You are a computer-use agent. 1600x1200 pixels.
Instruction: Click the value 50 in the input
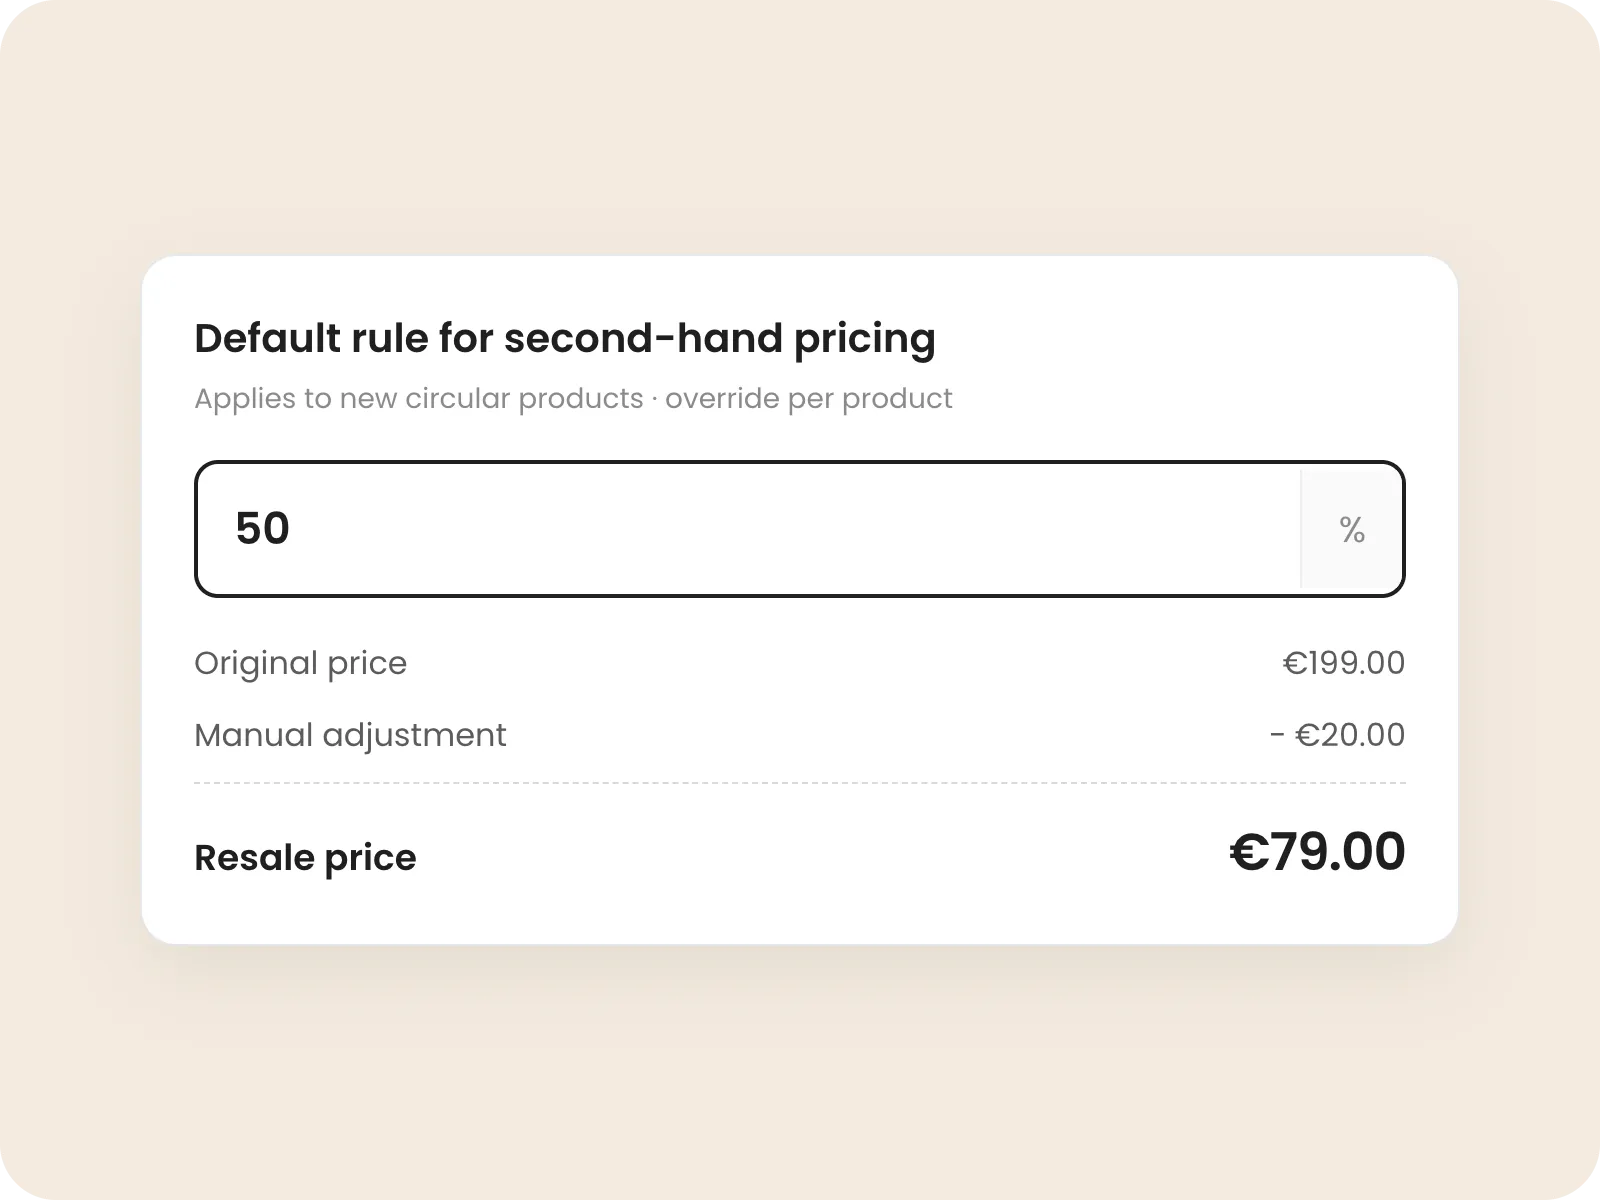262,529
